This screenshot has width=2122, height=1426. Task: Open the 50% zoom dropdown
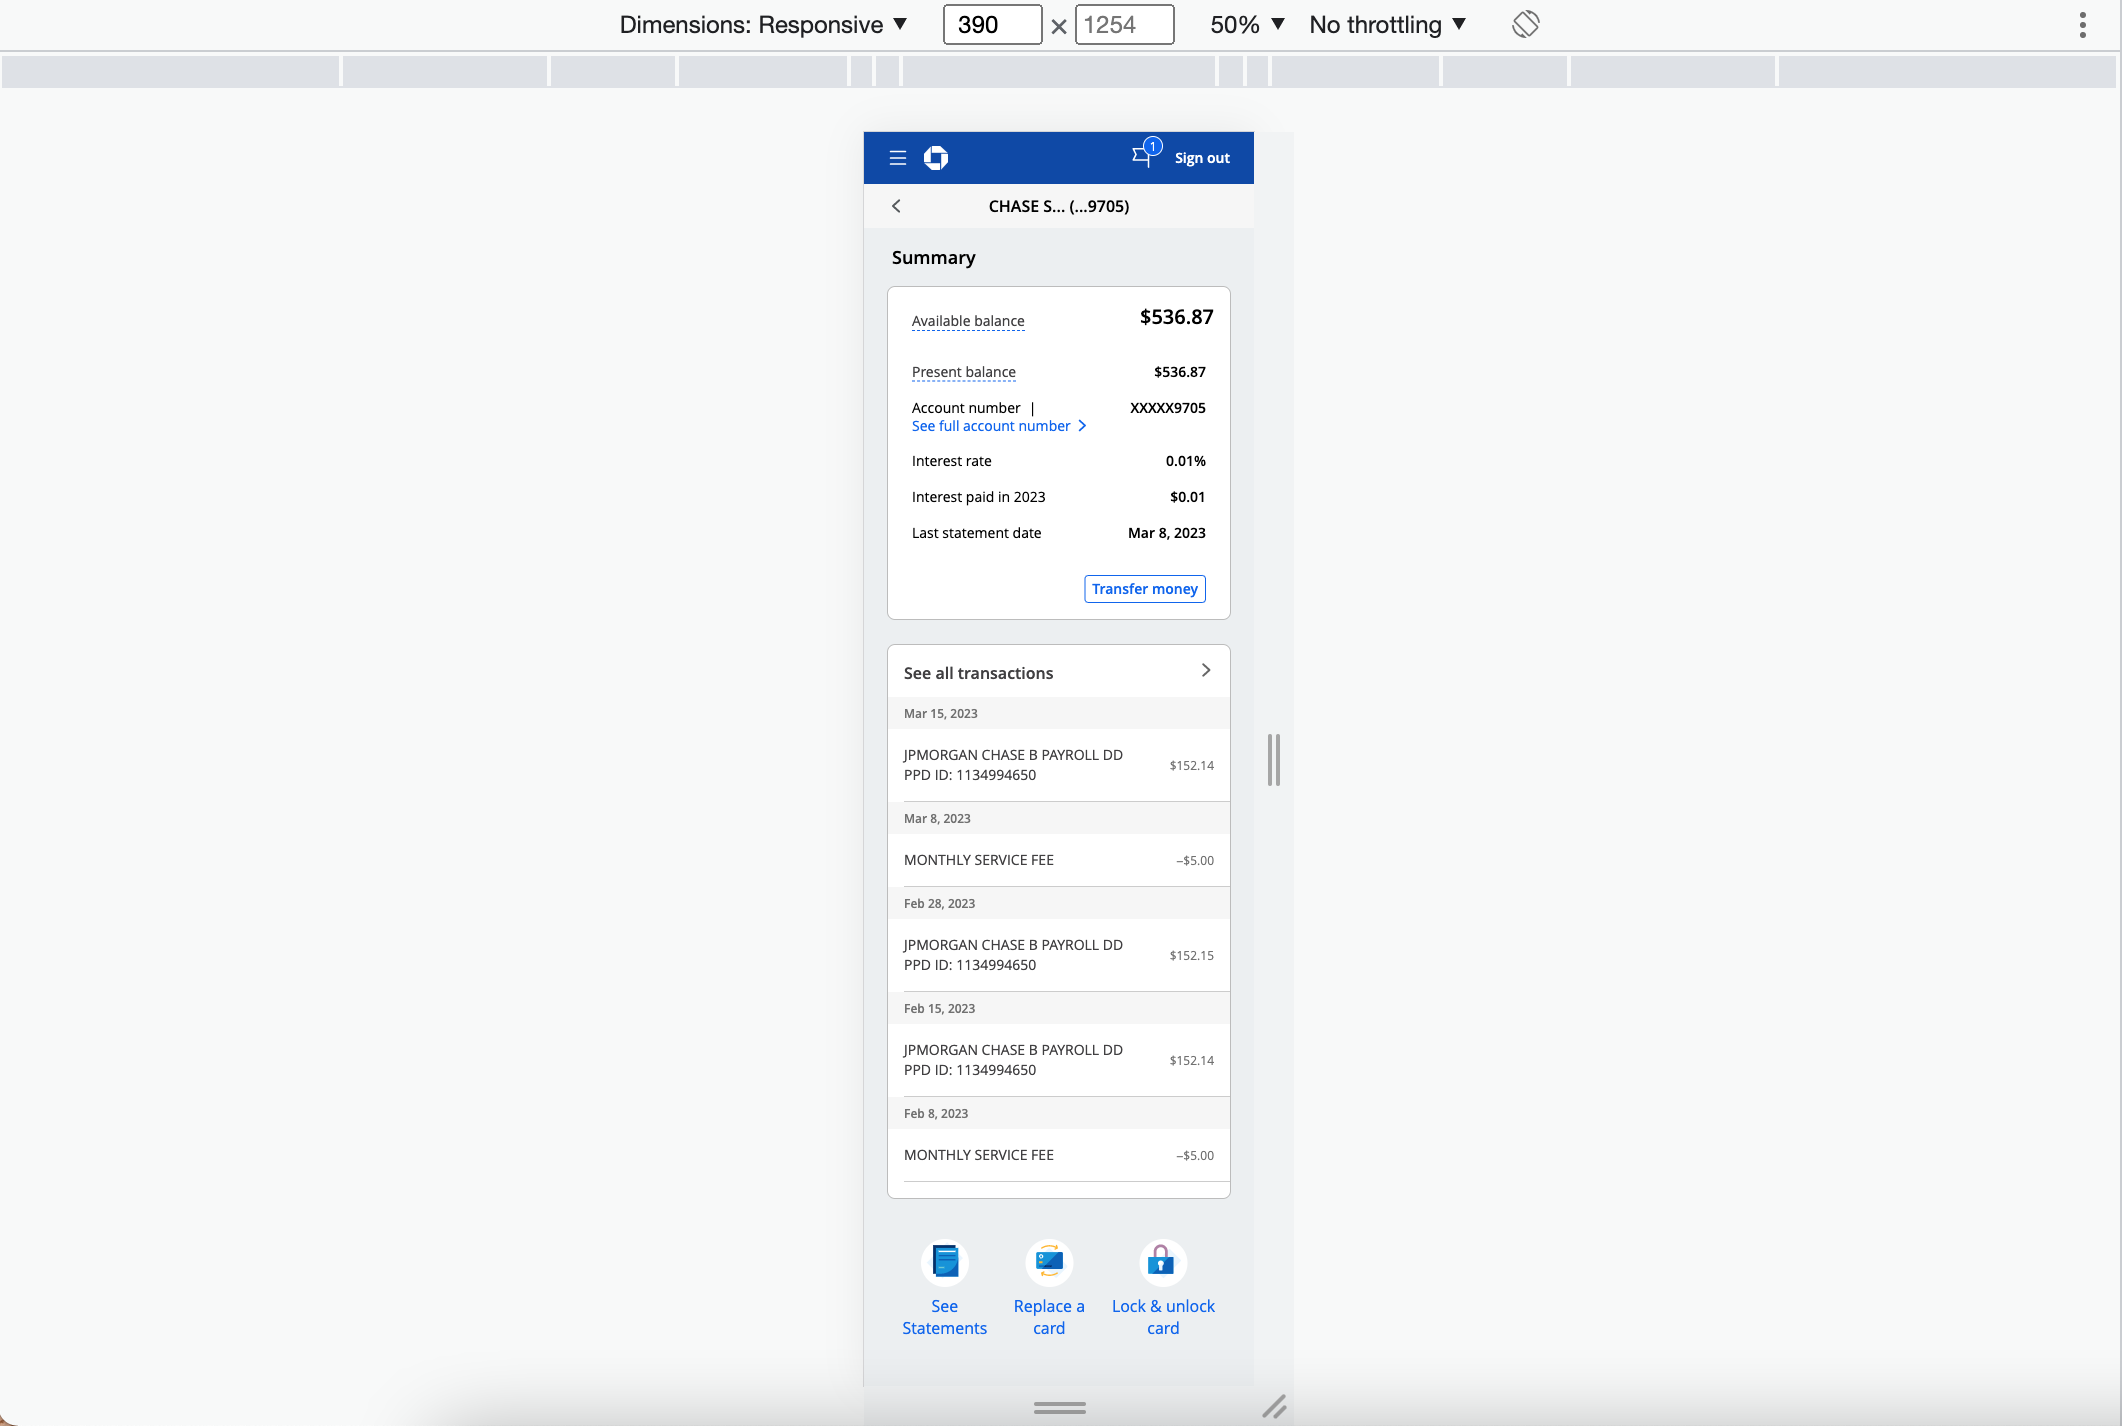pos(1246,24)
